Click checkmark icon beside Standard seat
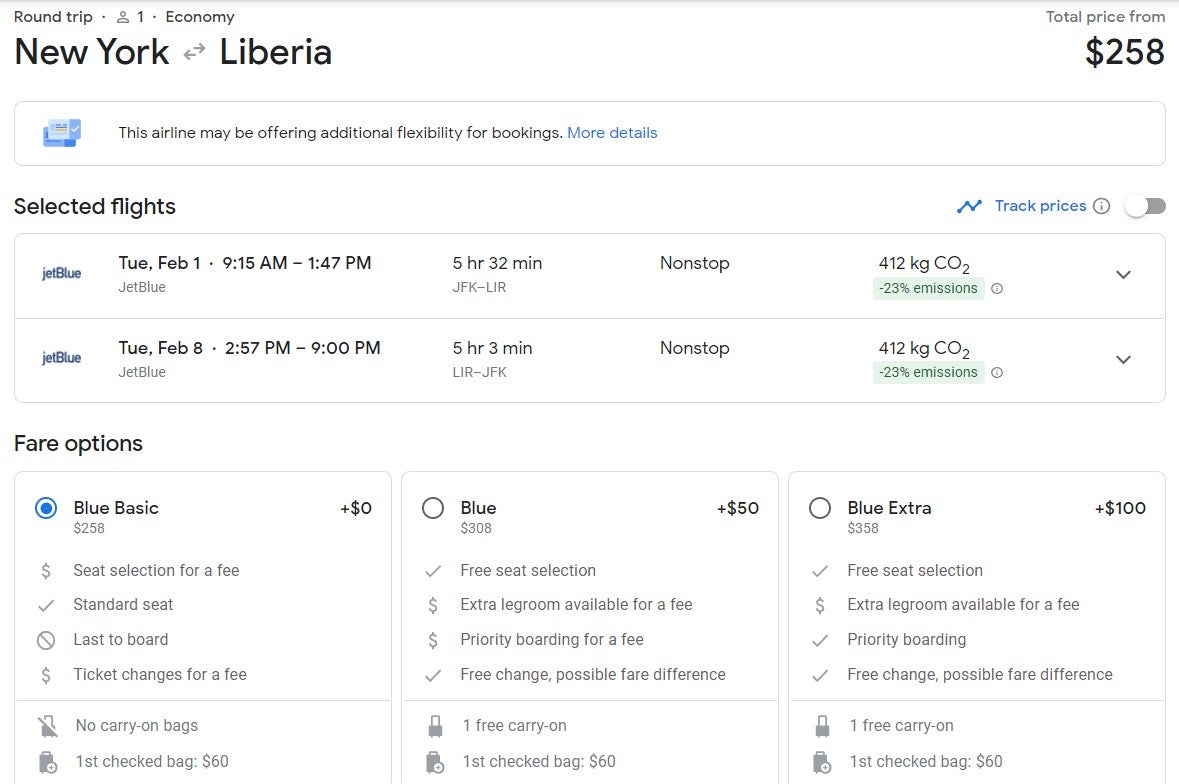 pos(46,605)
